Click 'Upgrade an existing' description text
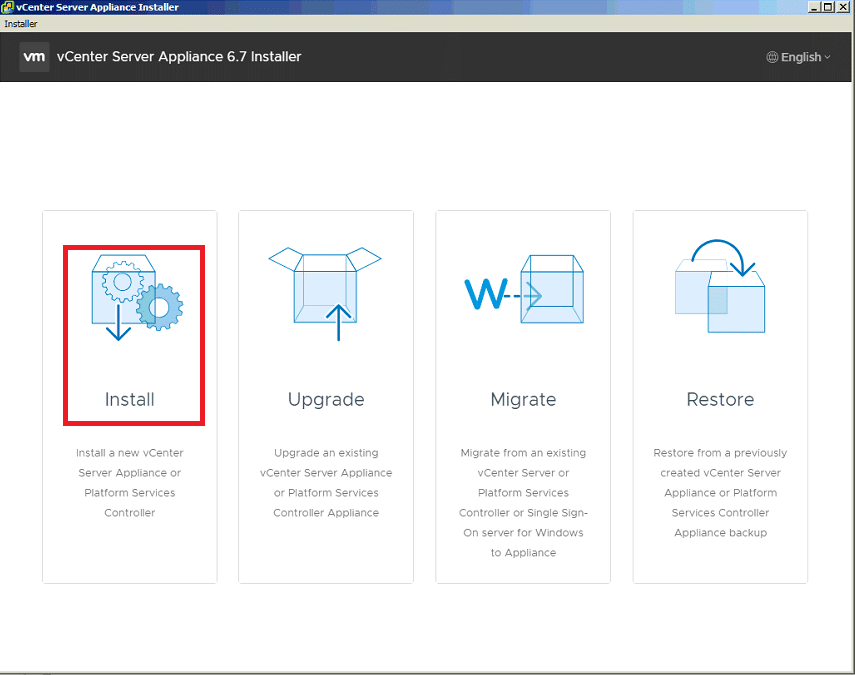 coord(326,483)
